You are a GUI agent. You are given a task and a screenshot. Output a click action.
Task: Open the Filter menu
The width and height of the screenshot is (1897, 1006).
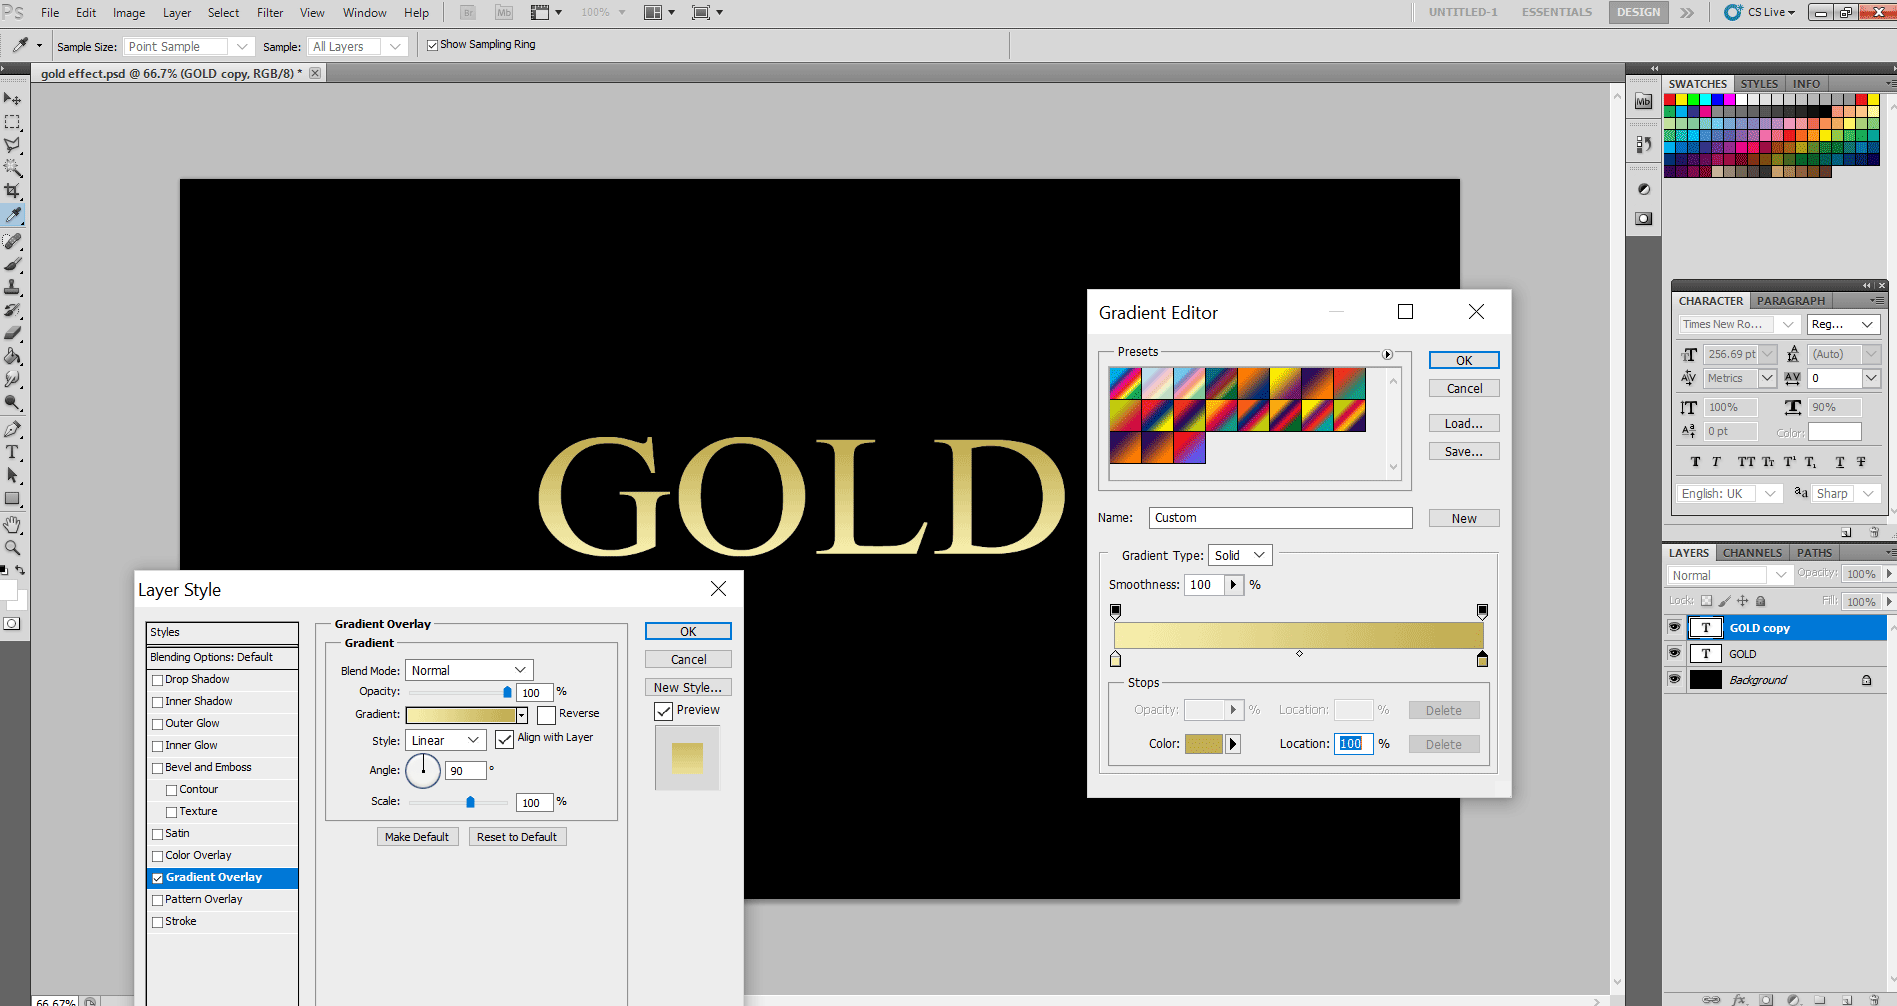click(269, 12)
